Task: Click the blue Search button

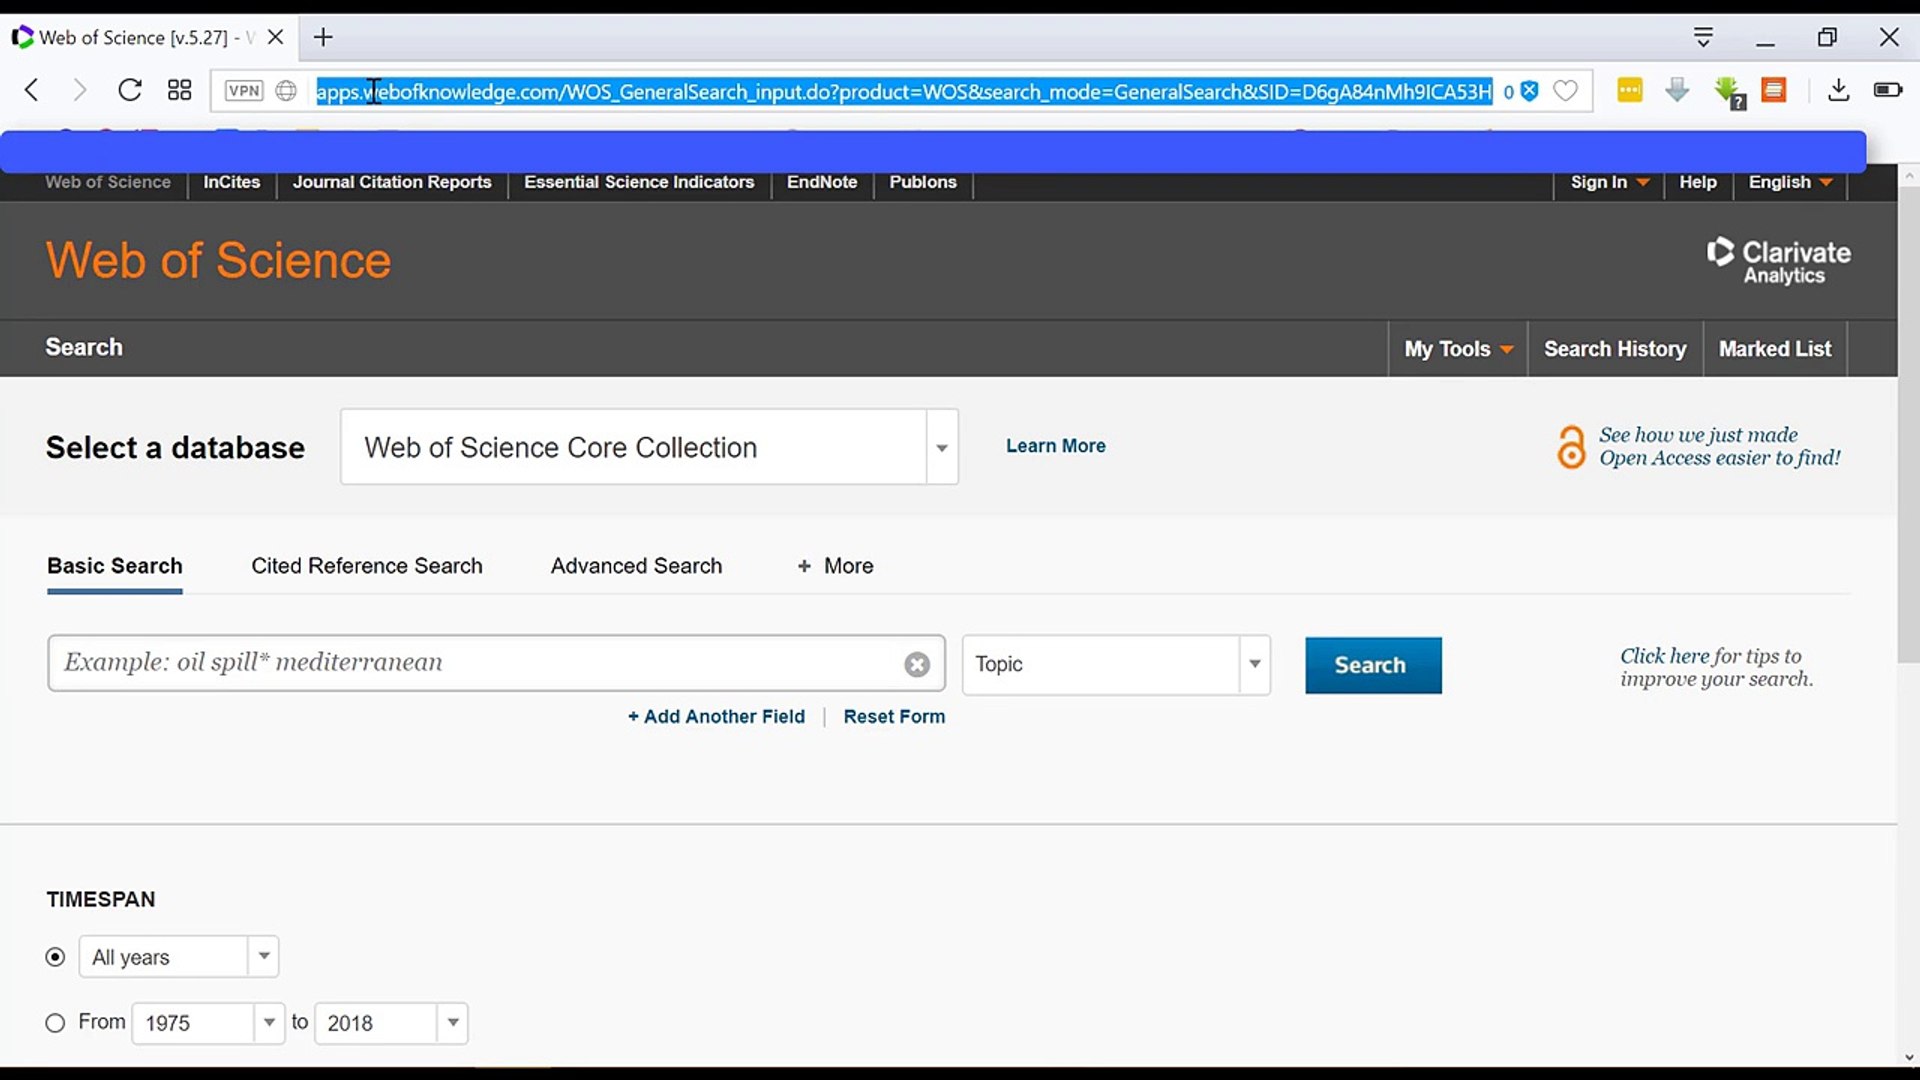Action: pos(1373,665)
